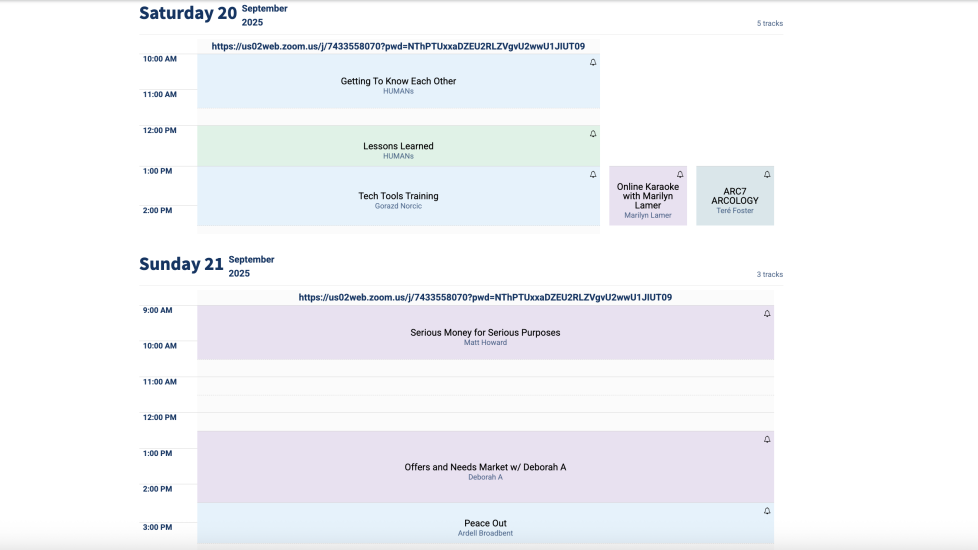The height and width of the screenshot is (550, 978).
Task: Open Serious Money for Serious Purposes title
Action: point(485,332)
